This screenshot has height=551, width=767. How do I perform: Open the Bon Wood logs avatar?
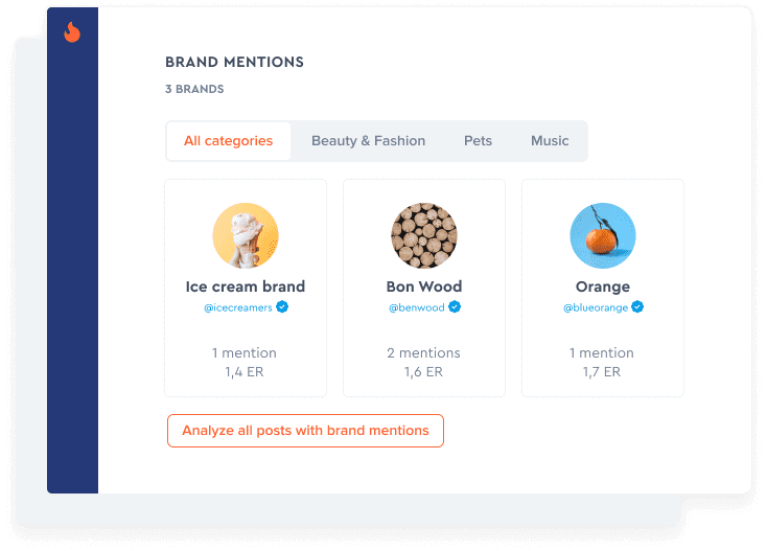pos(424,236)
